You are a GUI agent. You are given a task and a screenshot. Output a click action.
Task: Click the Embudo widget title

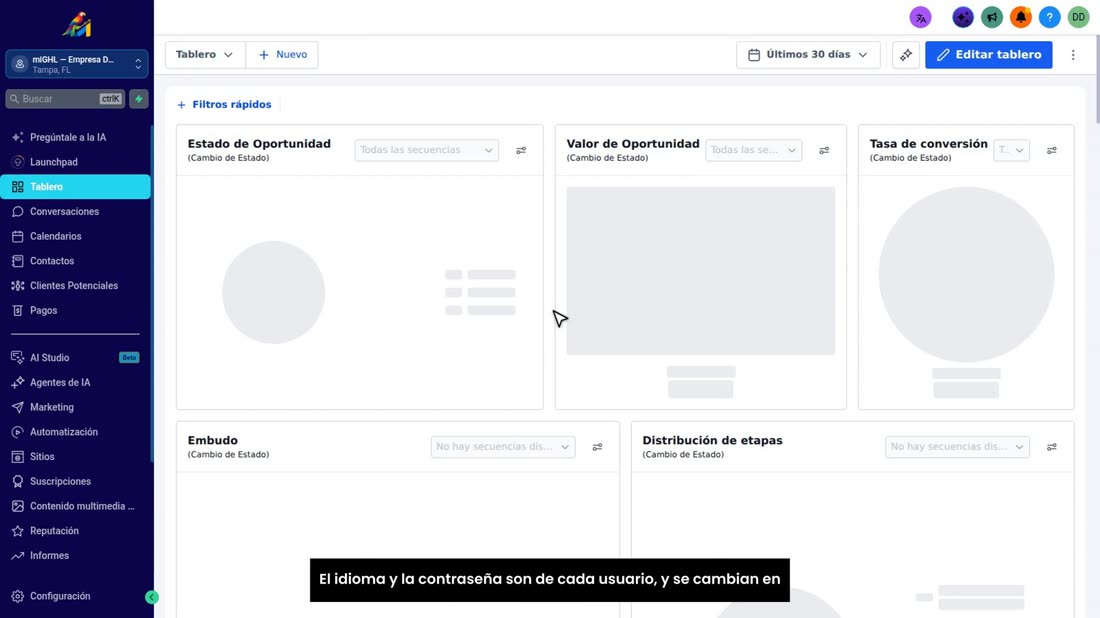[213, 441]
